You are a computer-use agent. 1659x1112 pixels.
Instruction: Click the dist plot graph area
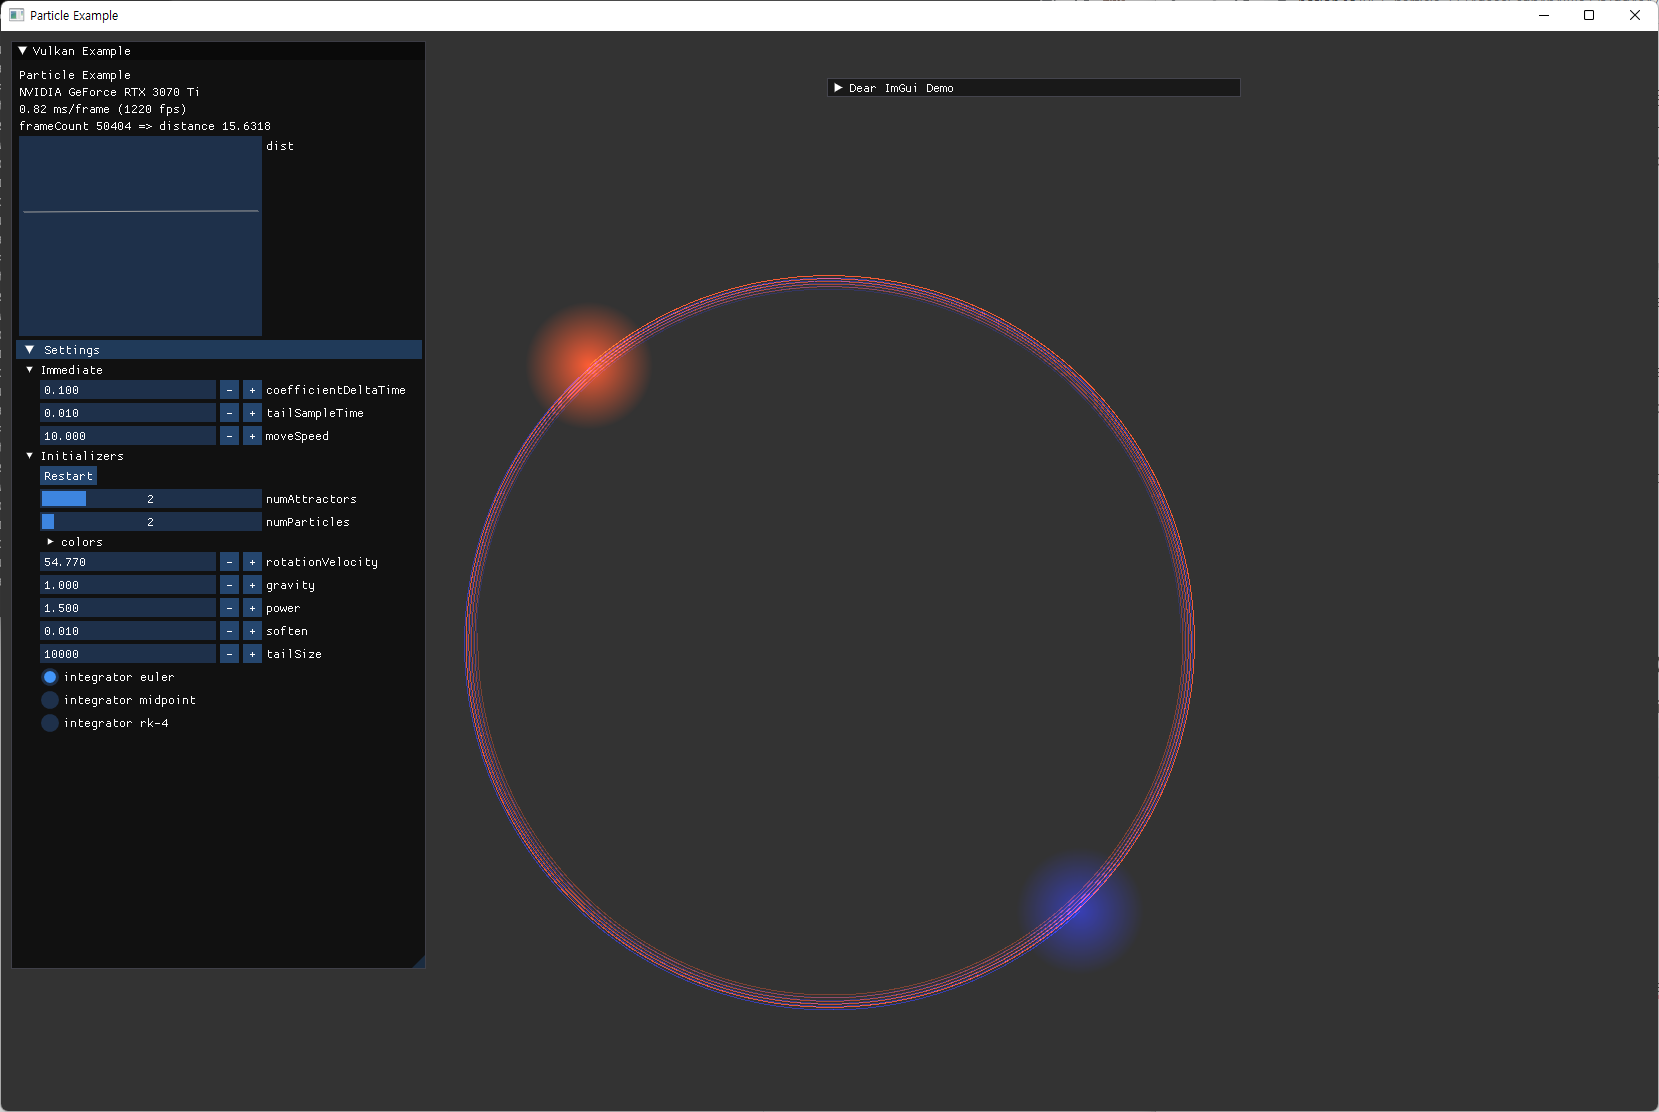140,236
